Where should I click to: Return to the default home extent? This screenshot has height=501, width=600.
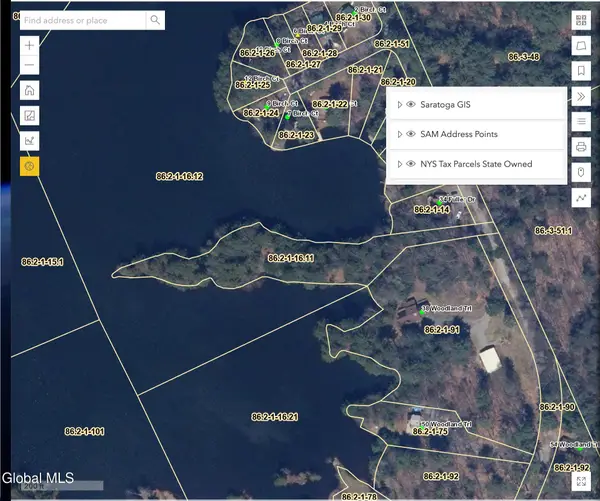coord(29,91)
